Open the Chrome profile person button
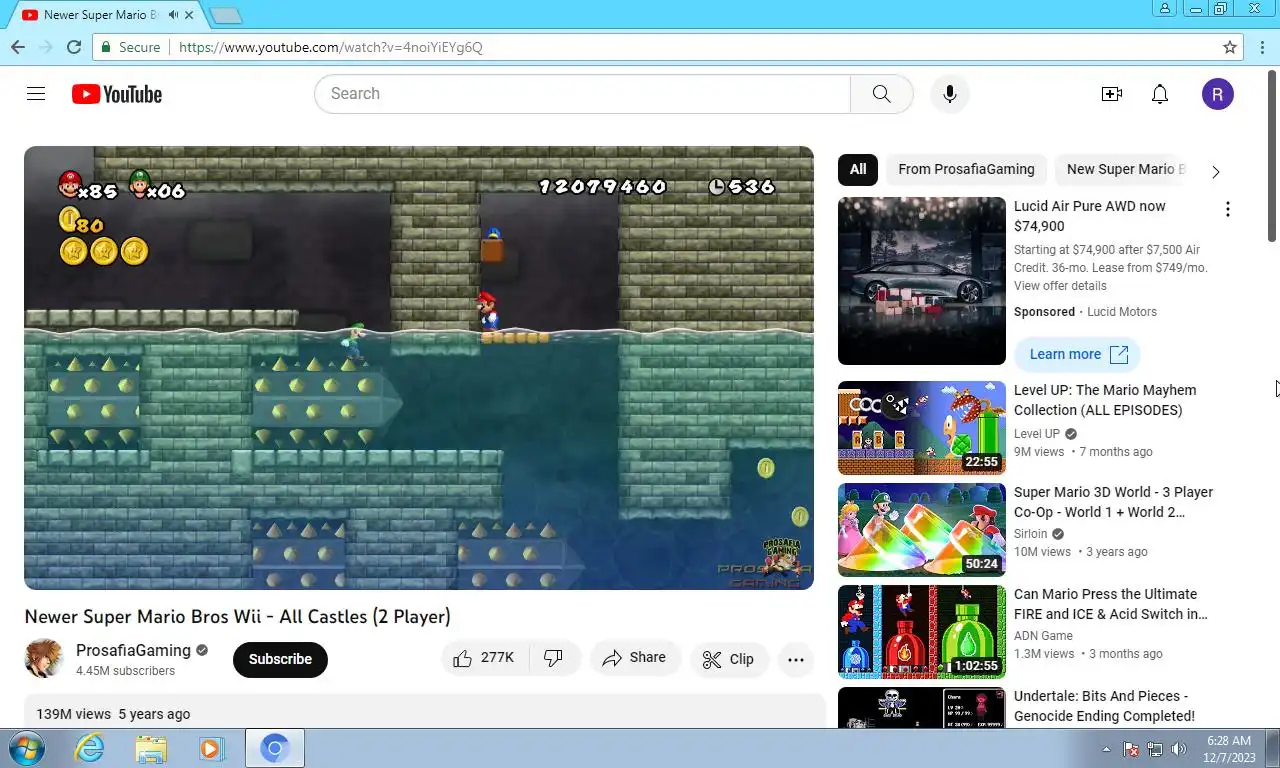Viewport: 1280px width, 768px height. (x=1165, y=8)
